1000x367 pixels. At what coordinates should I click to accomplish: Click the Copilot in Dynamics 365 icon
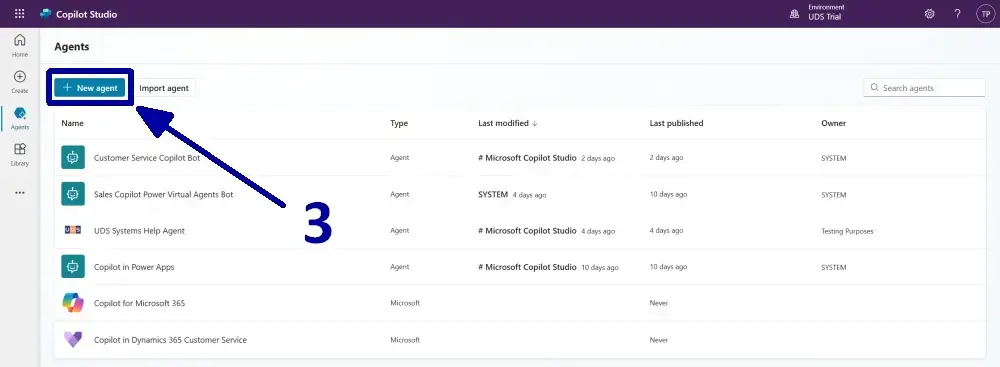coord(73,340)
